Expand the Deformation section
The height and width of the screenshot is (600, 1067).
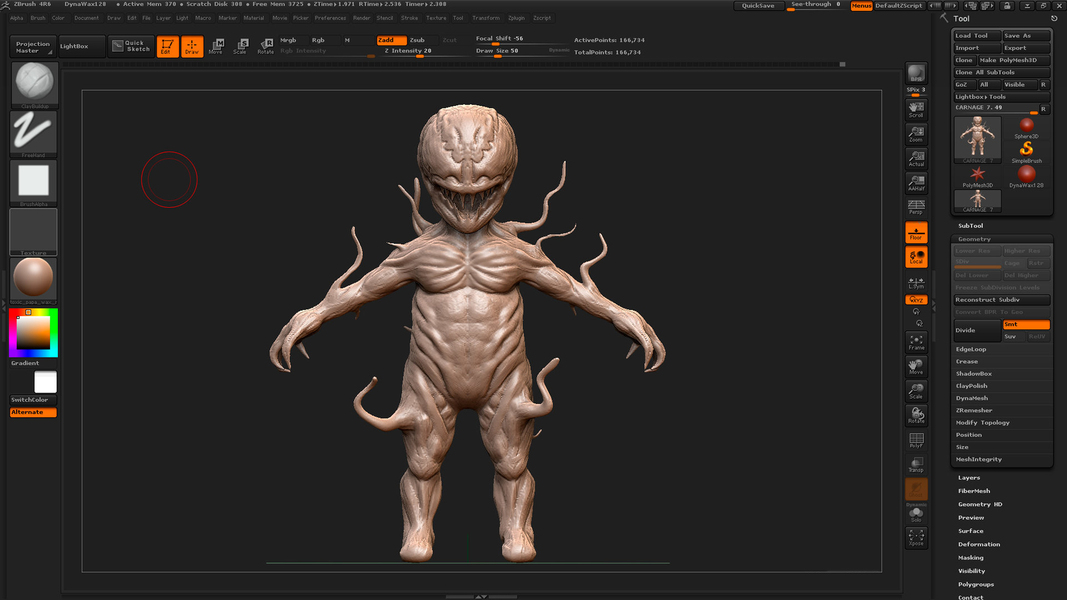tap(979, 544)
